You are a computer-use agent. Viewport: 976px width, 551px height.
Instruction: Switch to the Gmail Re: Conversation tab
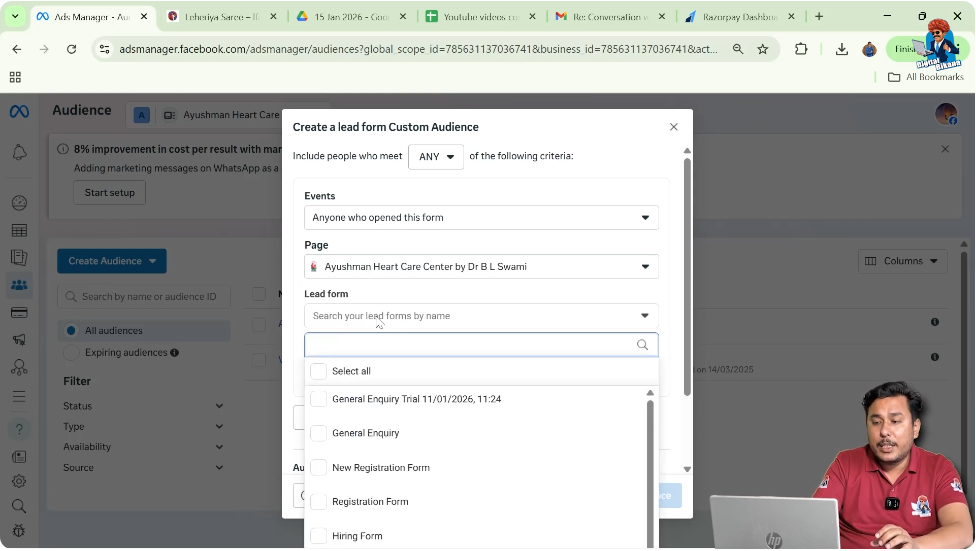pos(610,17)
